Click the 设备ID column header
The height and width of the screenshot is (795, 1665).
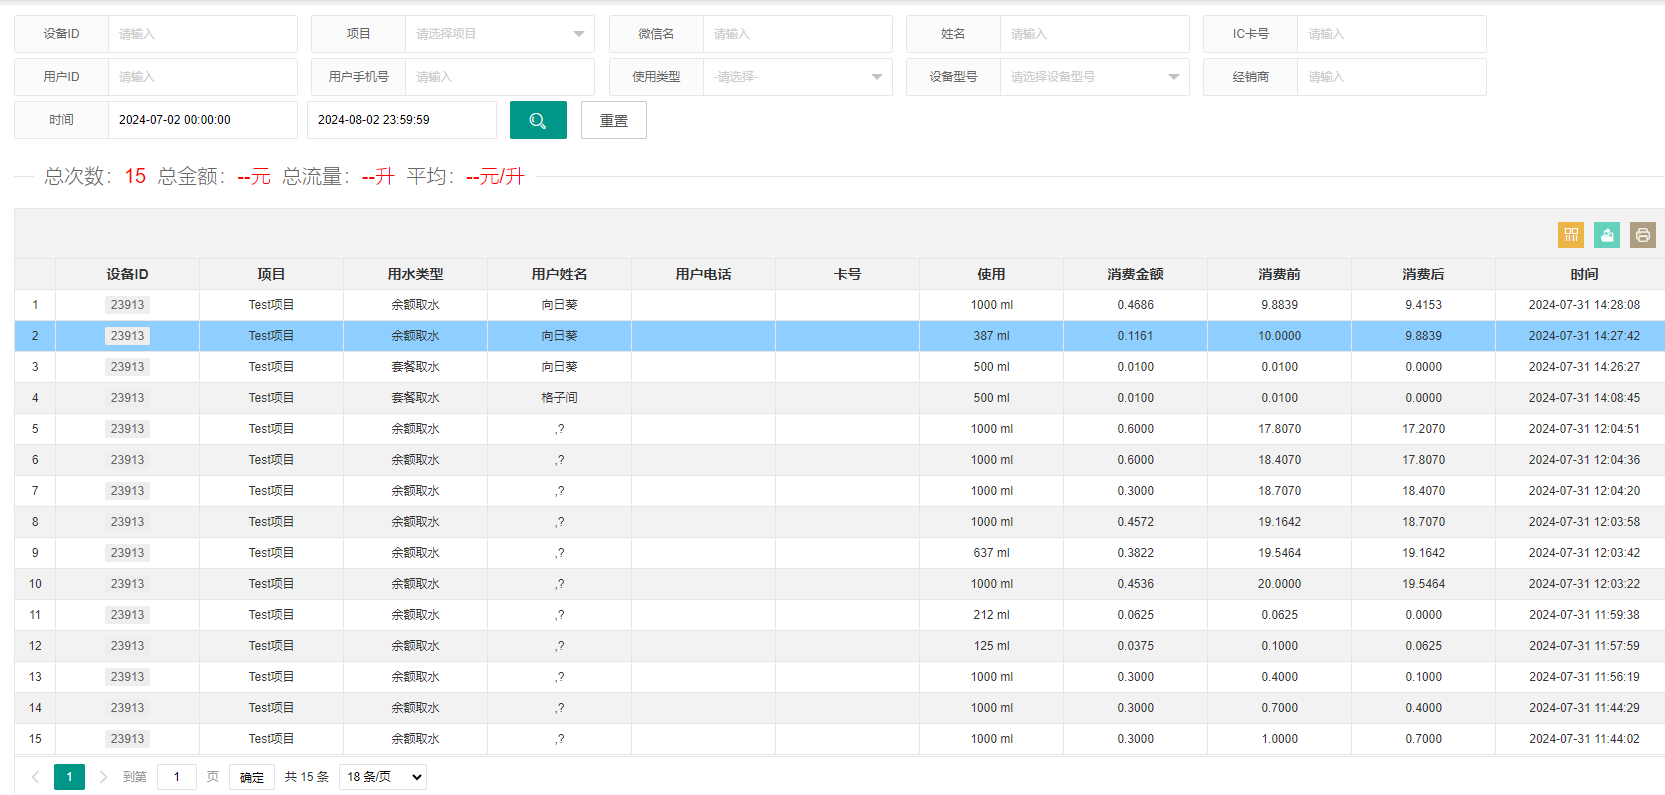[x=127, y=274]
